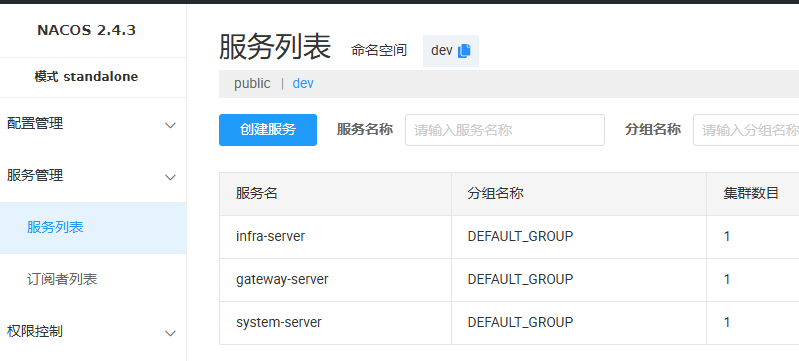Click the 服务名 column header
The height and width of the screenshot is (361, 799).
click(x=257, y=194)
